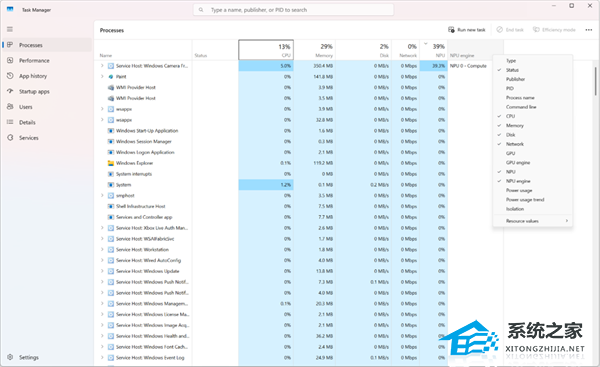
Task: Select PID in the column menu
Action: coord(533,88)
